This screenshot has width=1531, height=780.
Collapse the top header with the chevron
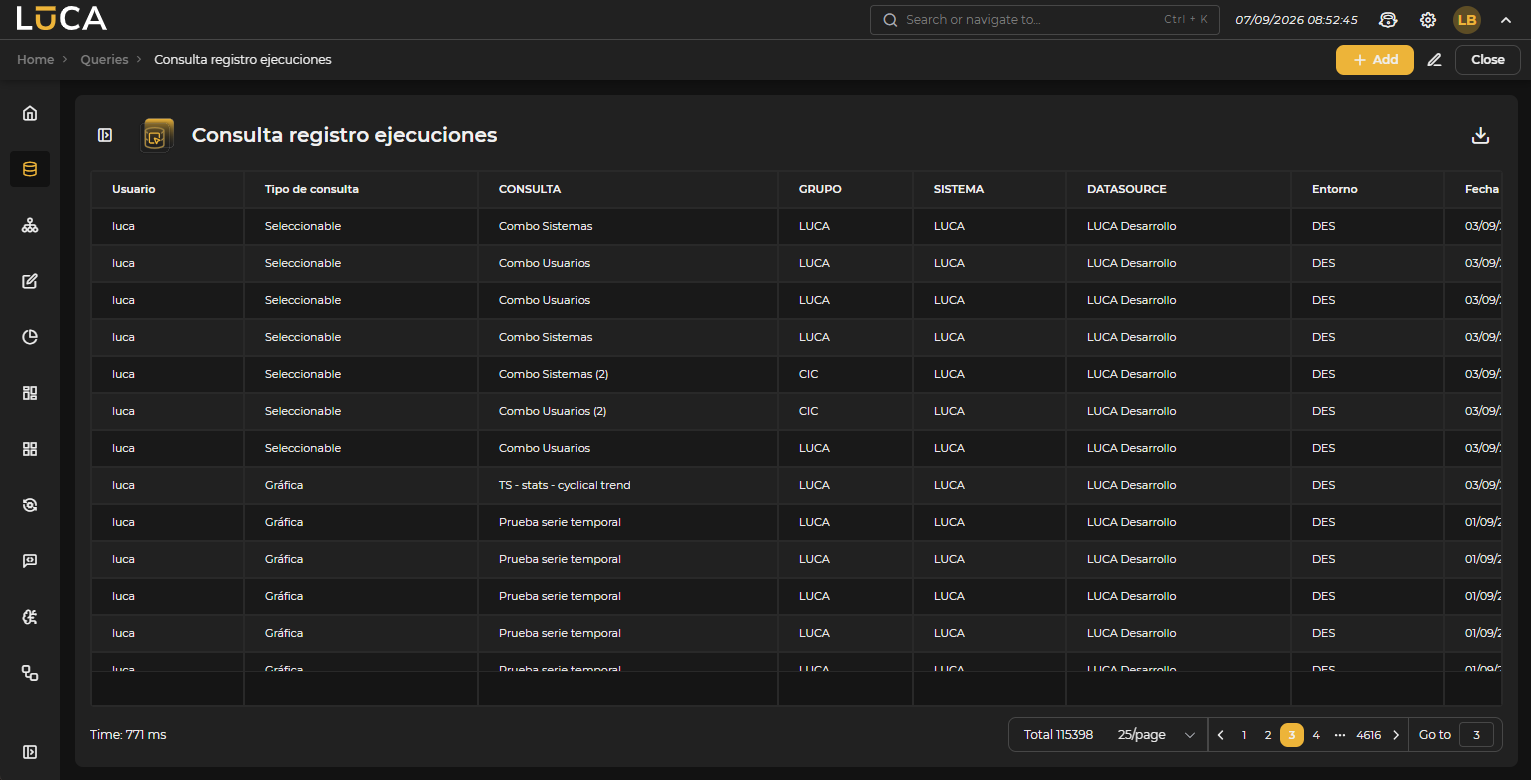[1506, 20]
